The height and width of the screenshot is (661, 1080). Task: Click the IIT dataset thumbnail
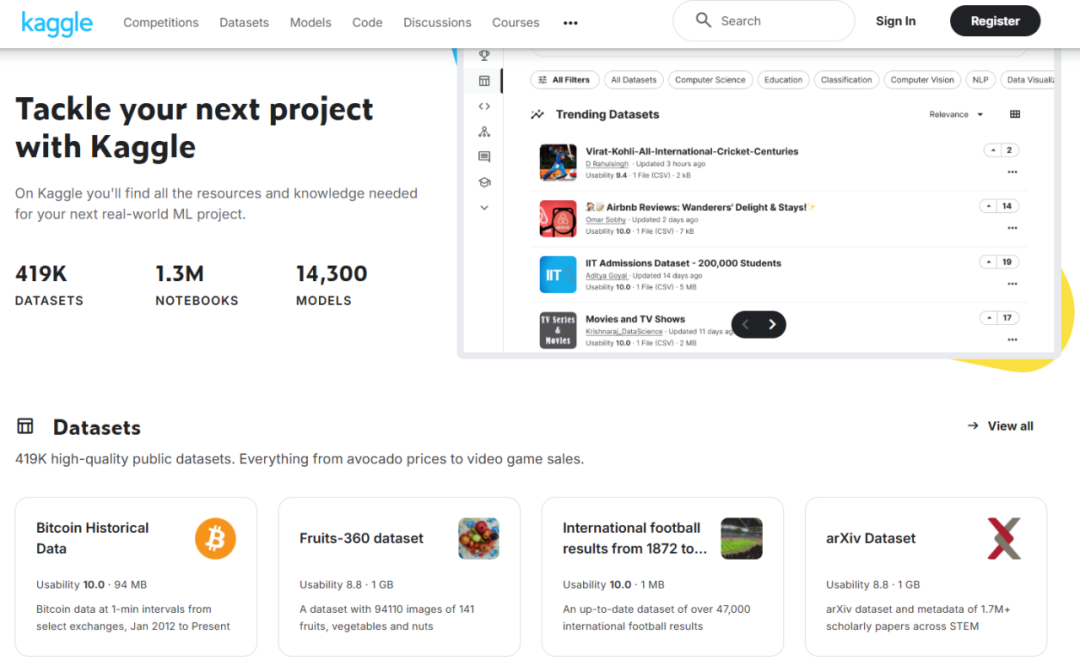coord(558,274)
